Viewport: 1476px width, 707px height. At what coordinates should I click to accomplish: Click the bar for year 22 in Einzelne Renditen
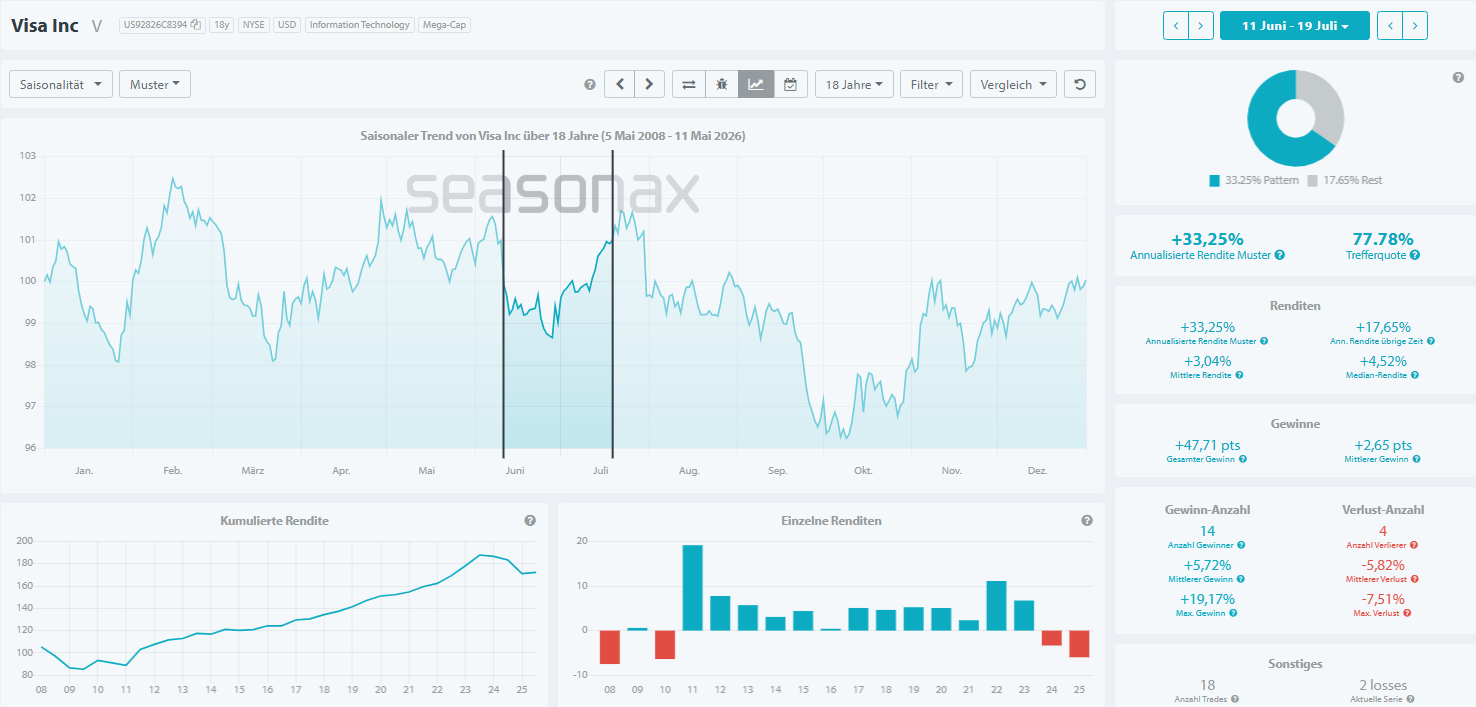[996, 605]
